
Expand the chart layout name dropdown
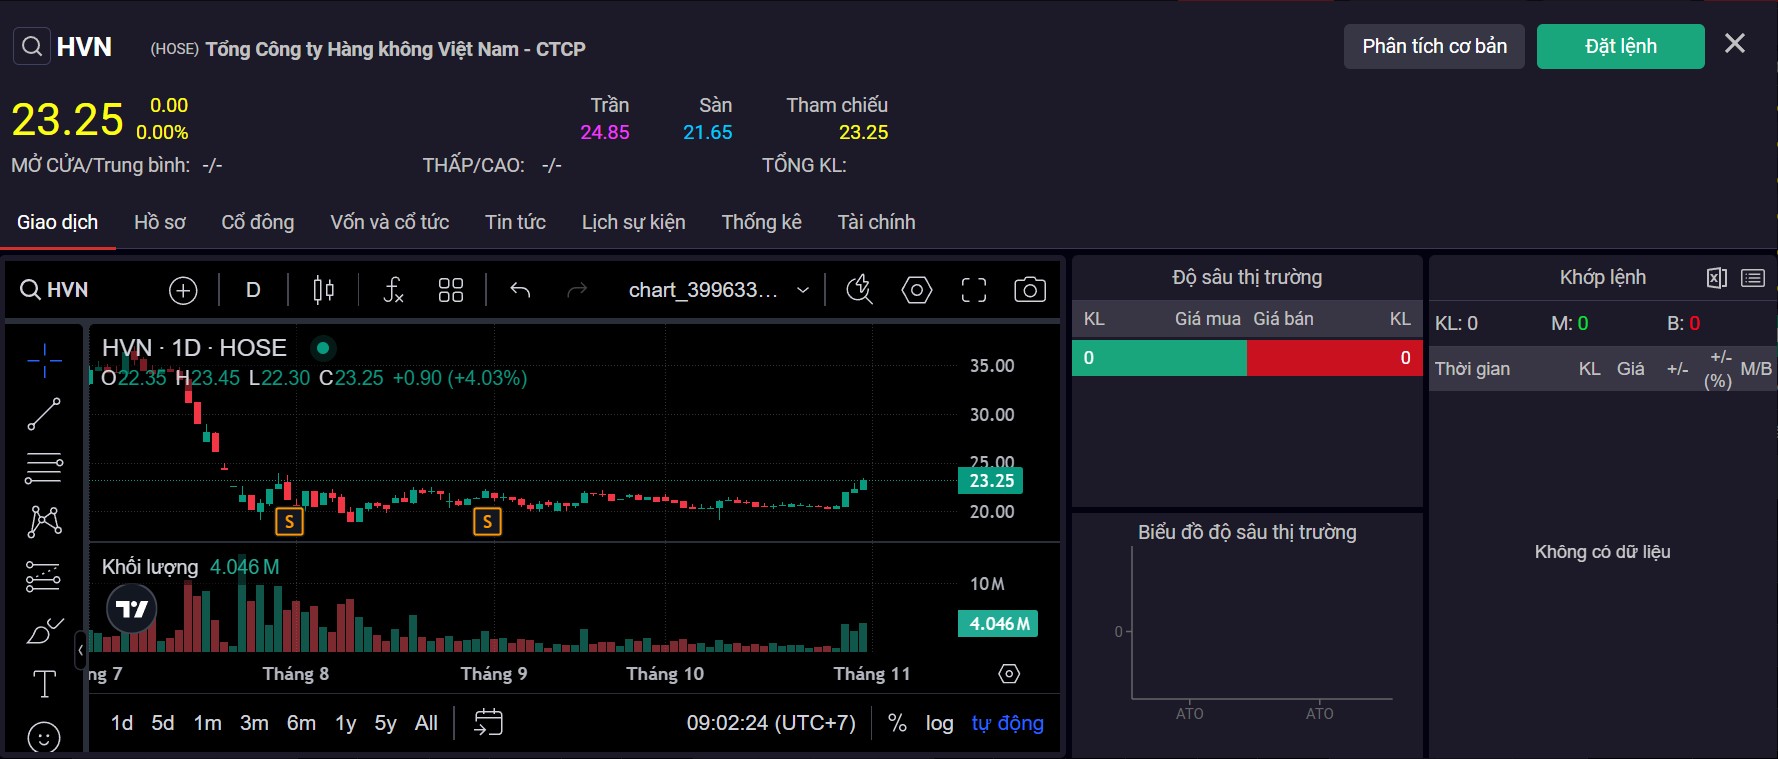pyautogui.click(x=802, y=290)
